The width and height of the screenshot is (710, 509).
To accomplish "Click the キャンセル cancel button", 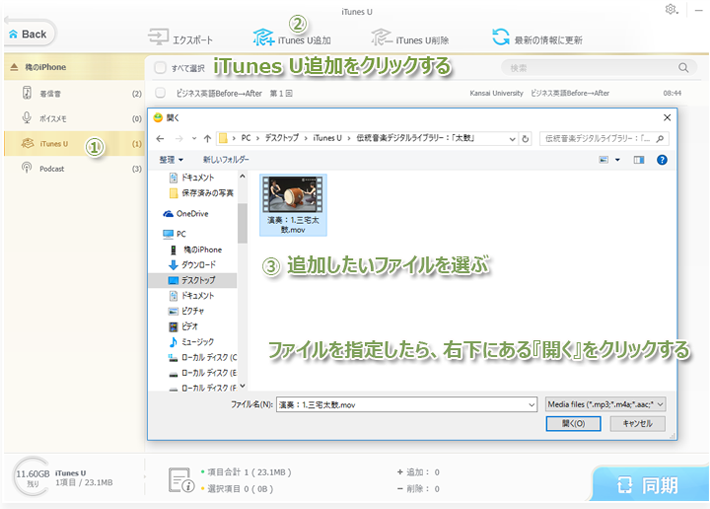I will (x=638, y=423).
